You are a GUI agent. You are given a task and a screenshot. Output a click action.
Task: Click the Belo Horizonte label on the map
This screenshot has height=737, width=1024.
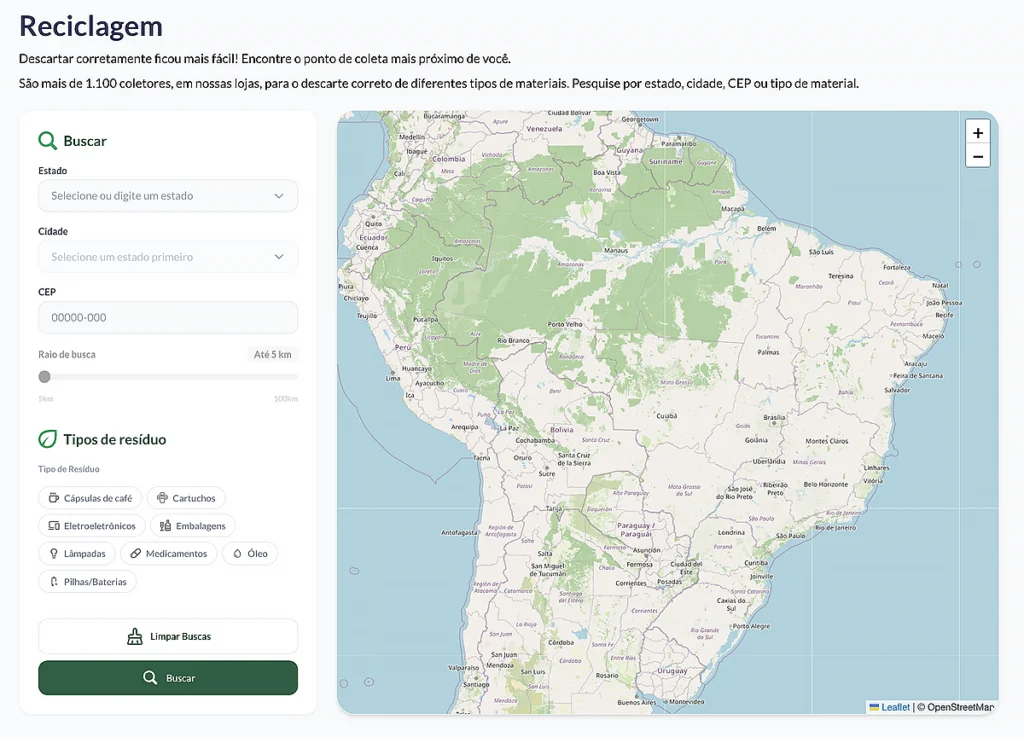click(825, 484)
